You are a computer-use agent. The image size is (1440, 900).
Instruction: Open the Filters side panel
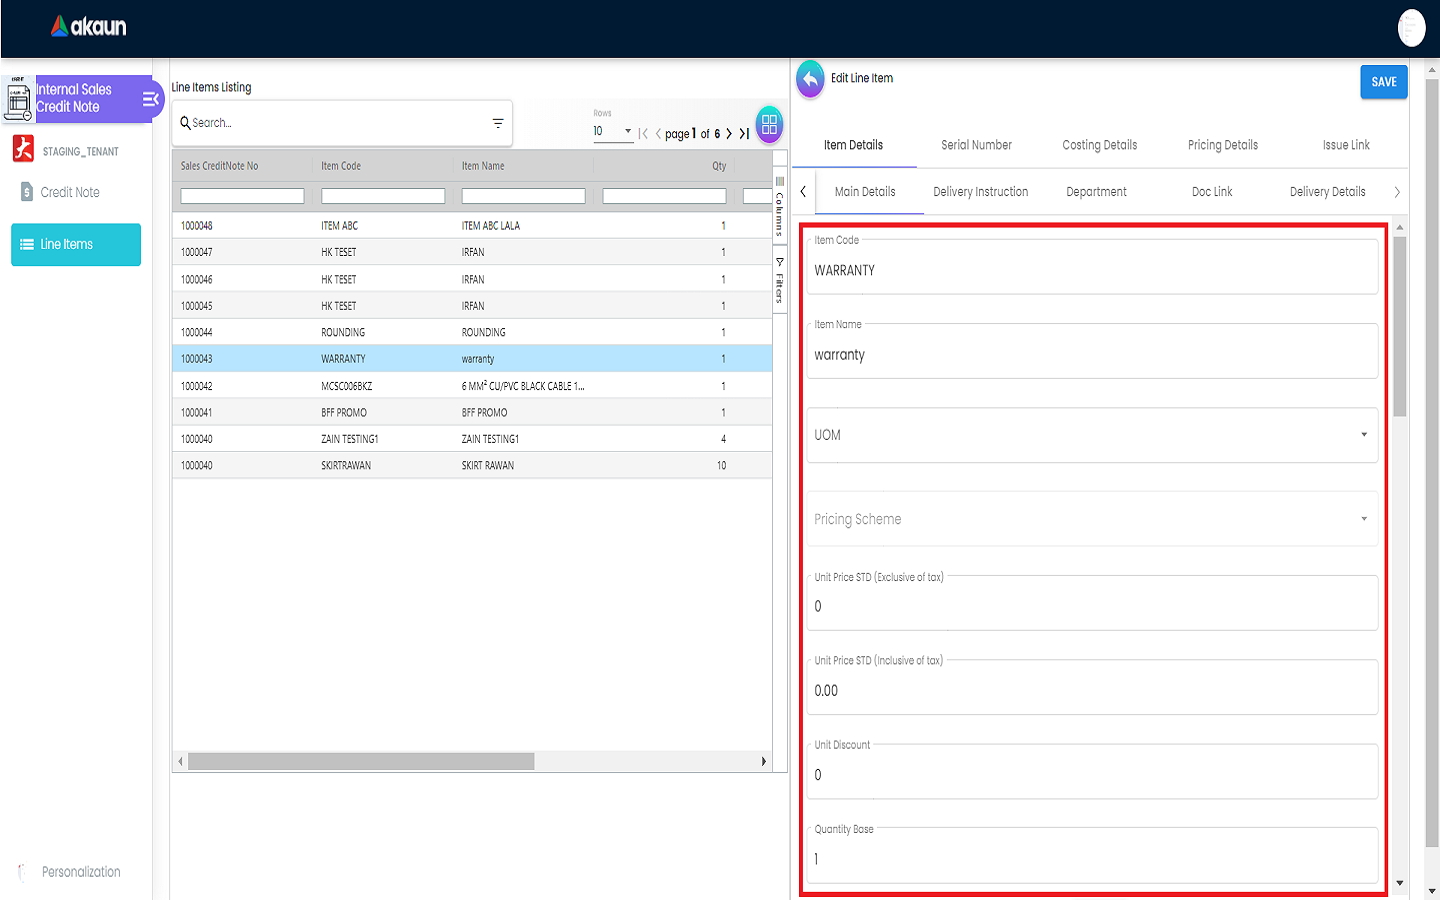780,281
